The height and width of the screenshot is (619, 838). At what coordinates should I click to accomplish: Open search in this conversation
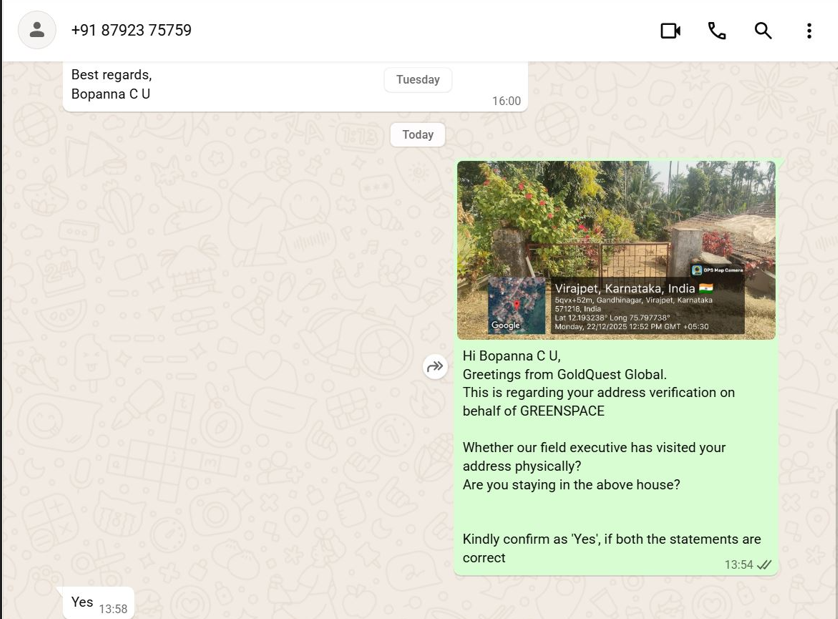(763, 31)
